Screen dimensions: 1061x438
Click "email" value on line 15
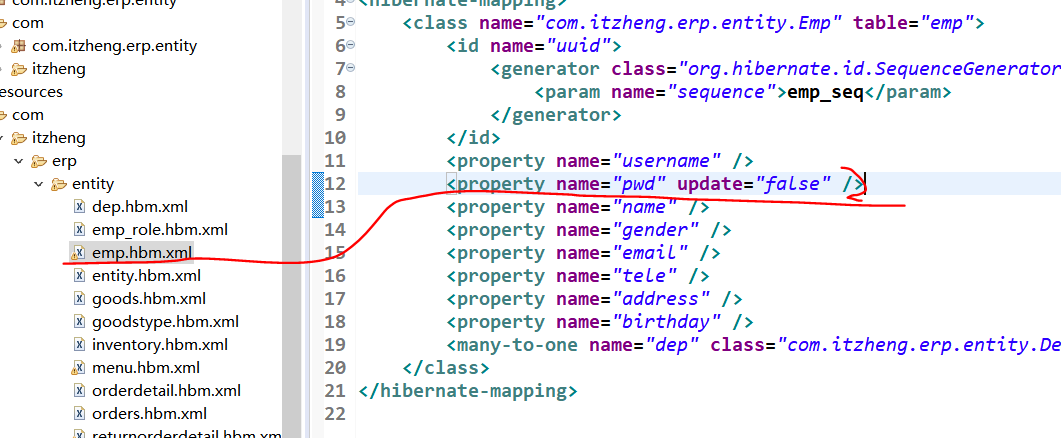point(650,253)
